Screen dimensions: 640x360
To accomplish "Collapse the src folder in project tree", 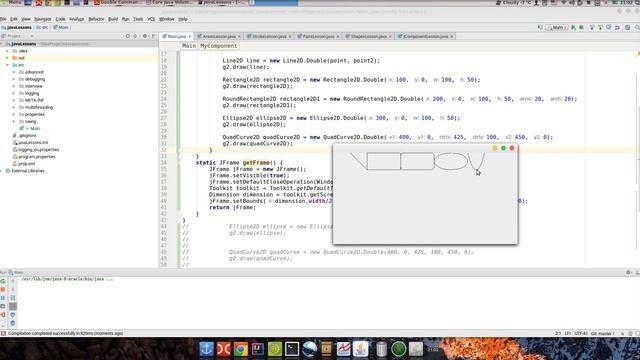I will click(x=7, y=65).
